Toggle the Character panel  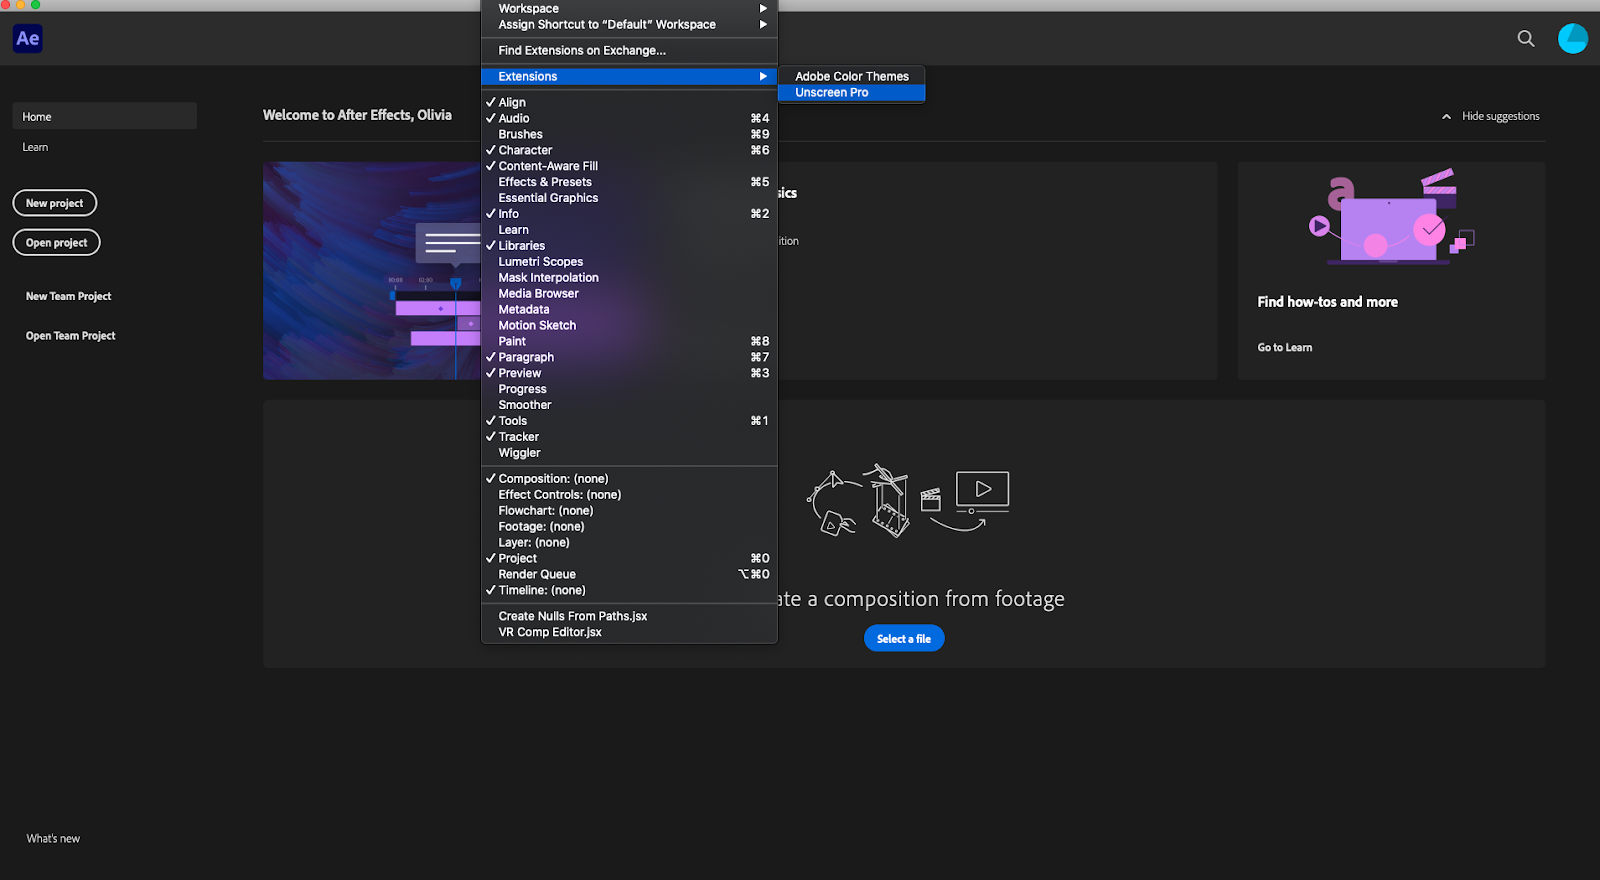(x=629, y=150)
